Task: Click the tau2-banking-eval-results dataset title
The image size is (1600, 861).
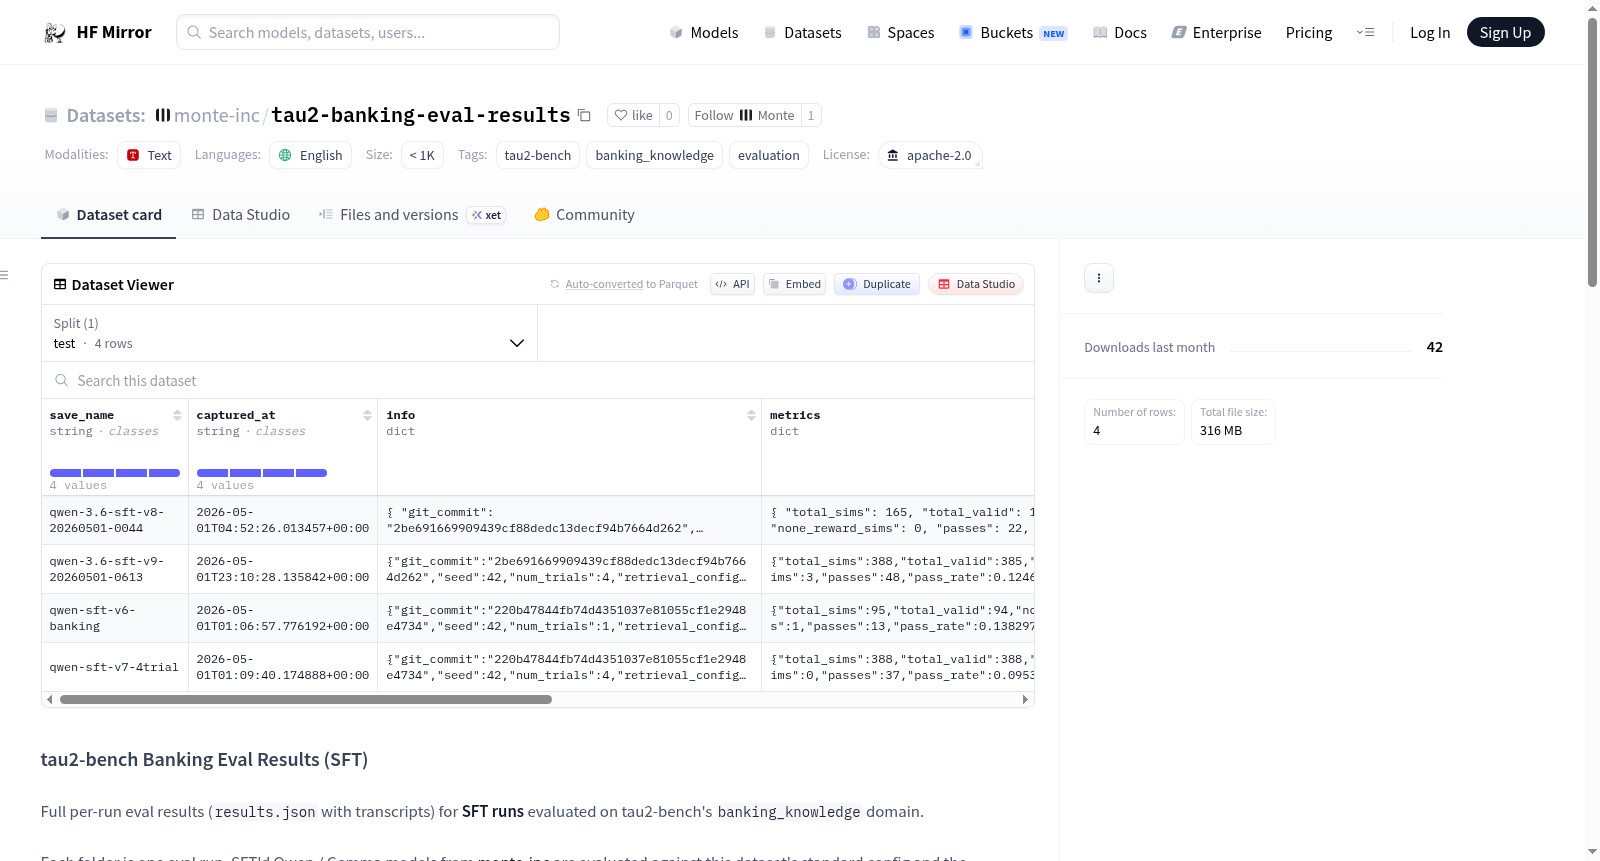Action: pyautogui.click(x=421, y=115)
